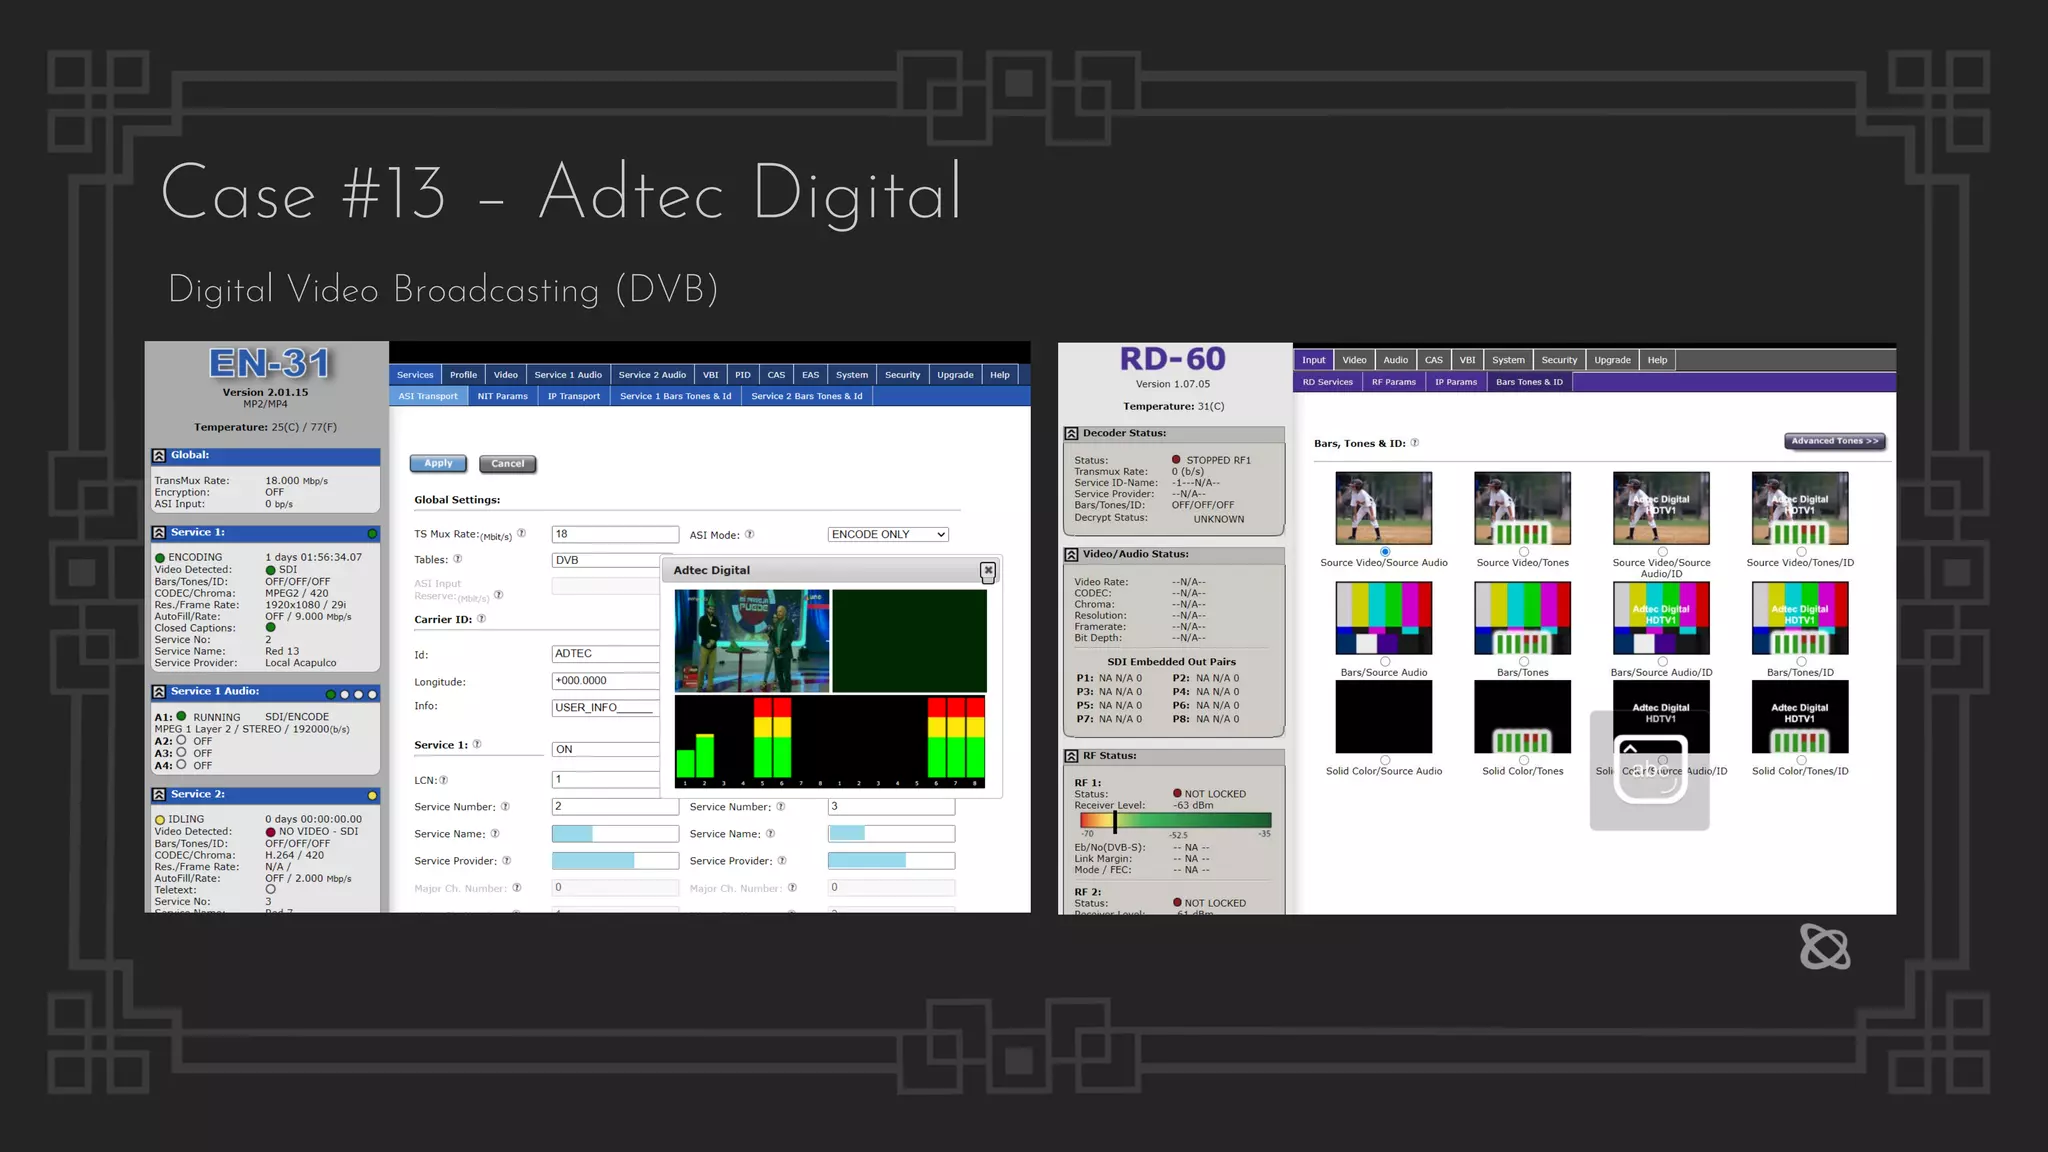Viewport: 2048px width, 1152px height.
Task: Click help icon beside left Service Number
Action: point(505,807)
